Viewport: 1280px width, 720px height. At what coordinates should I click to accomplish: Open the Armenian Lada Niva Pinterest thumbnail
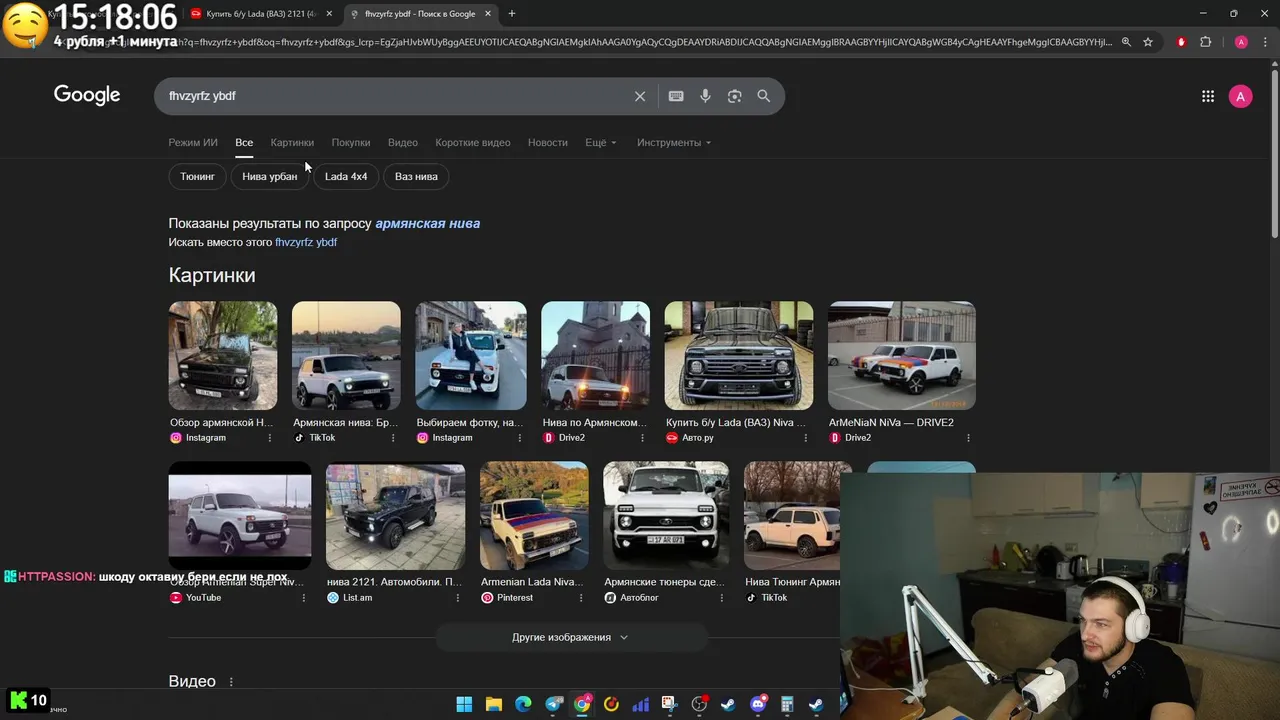pos(534,516)
